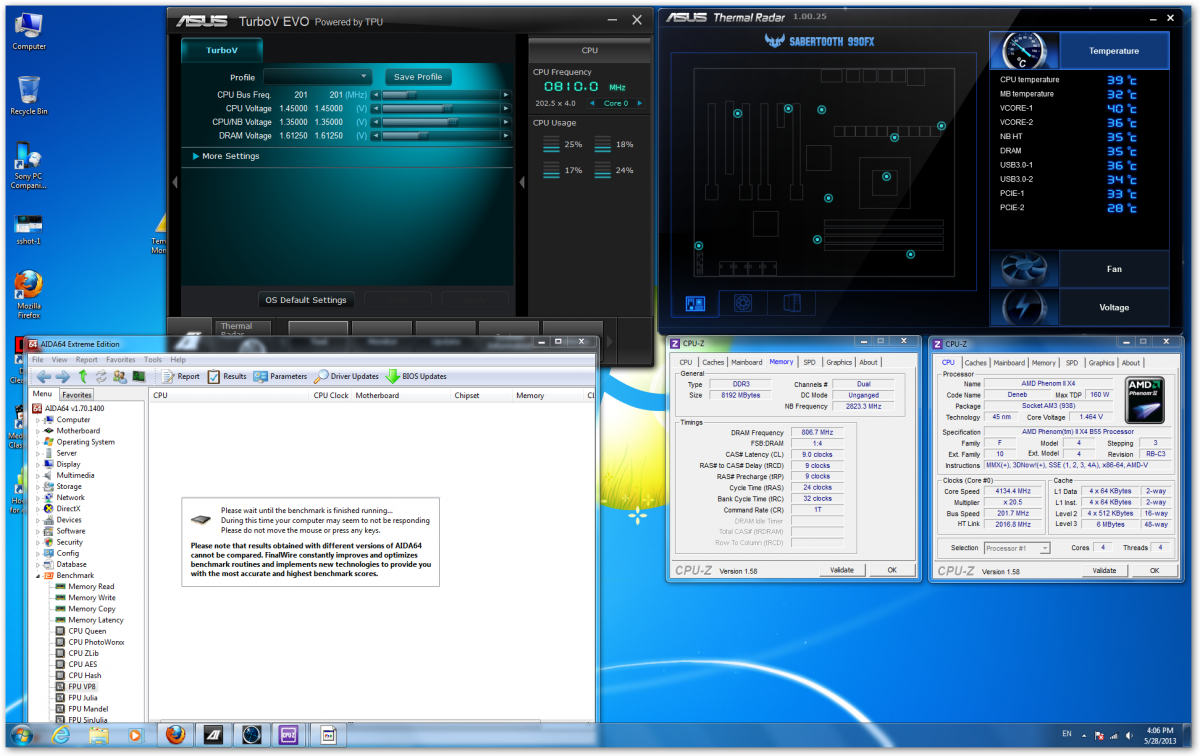Image resolution: width=1200 pixels, height=756 pixels.
Task: Click the Back arrow in AIDA64 toolbar
Action: (44, 376)
